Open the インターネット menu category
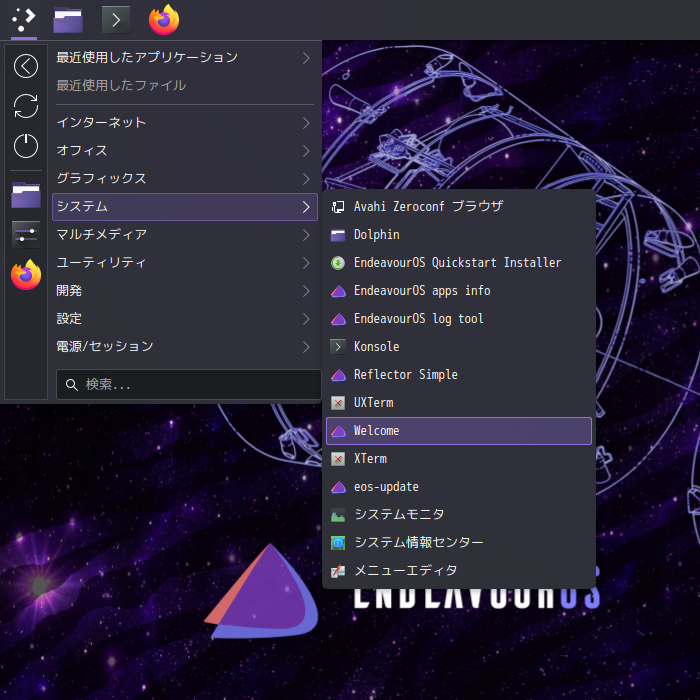 (x=185, y=123)
